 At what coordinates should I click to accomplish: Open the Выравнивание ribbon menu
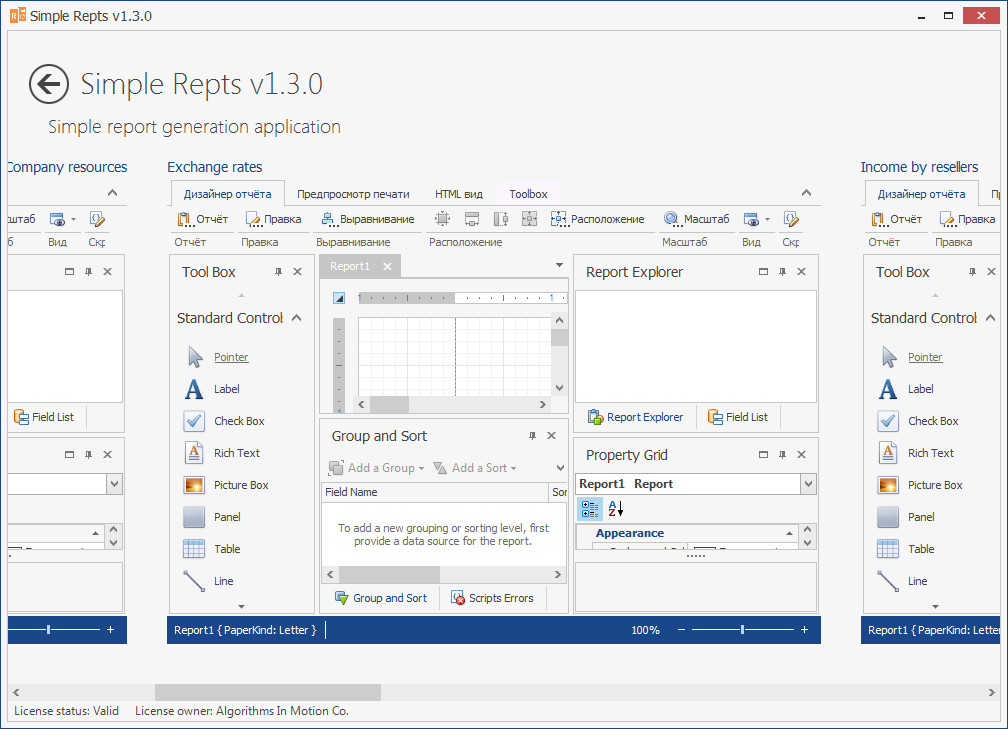(368, 219)
